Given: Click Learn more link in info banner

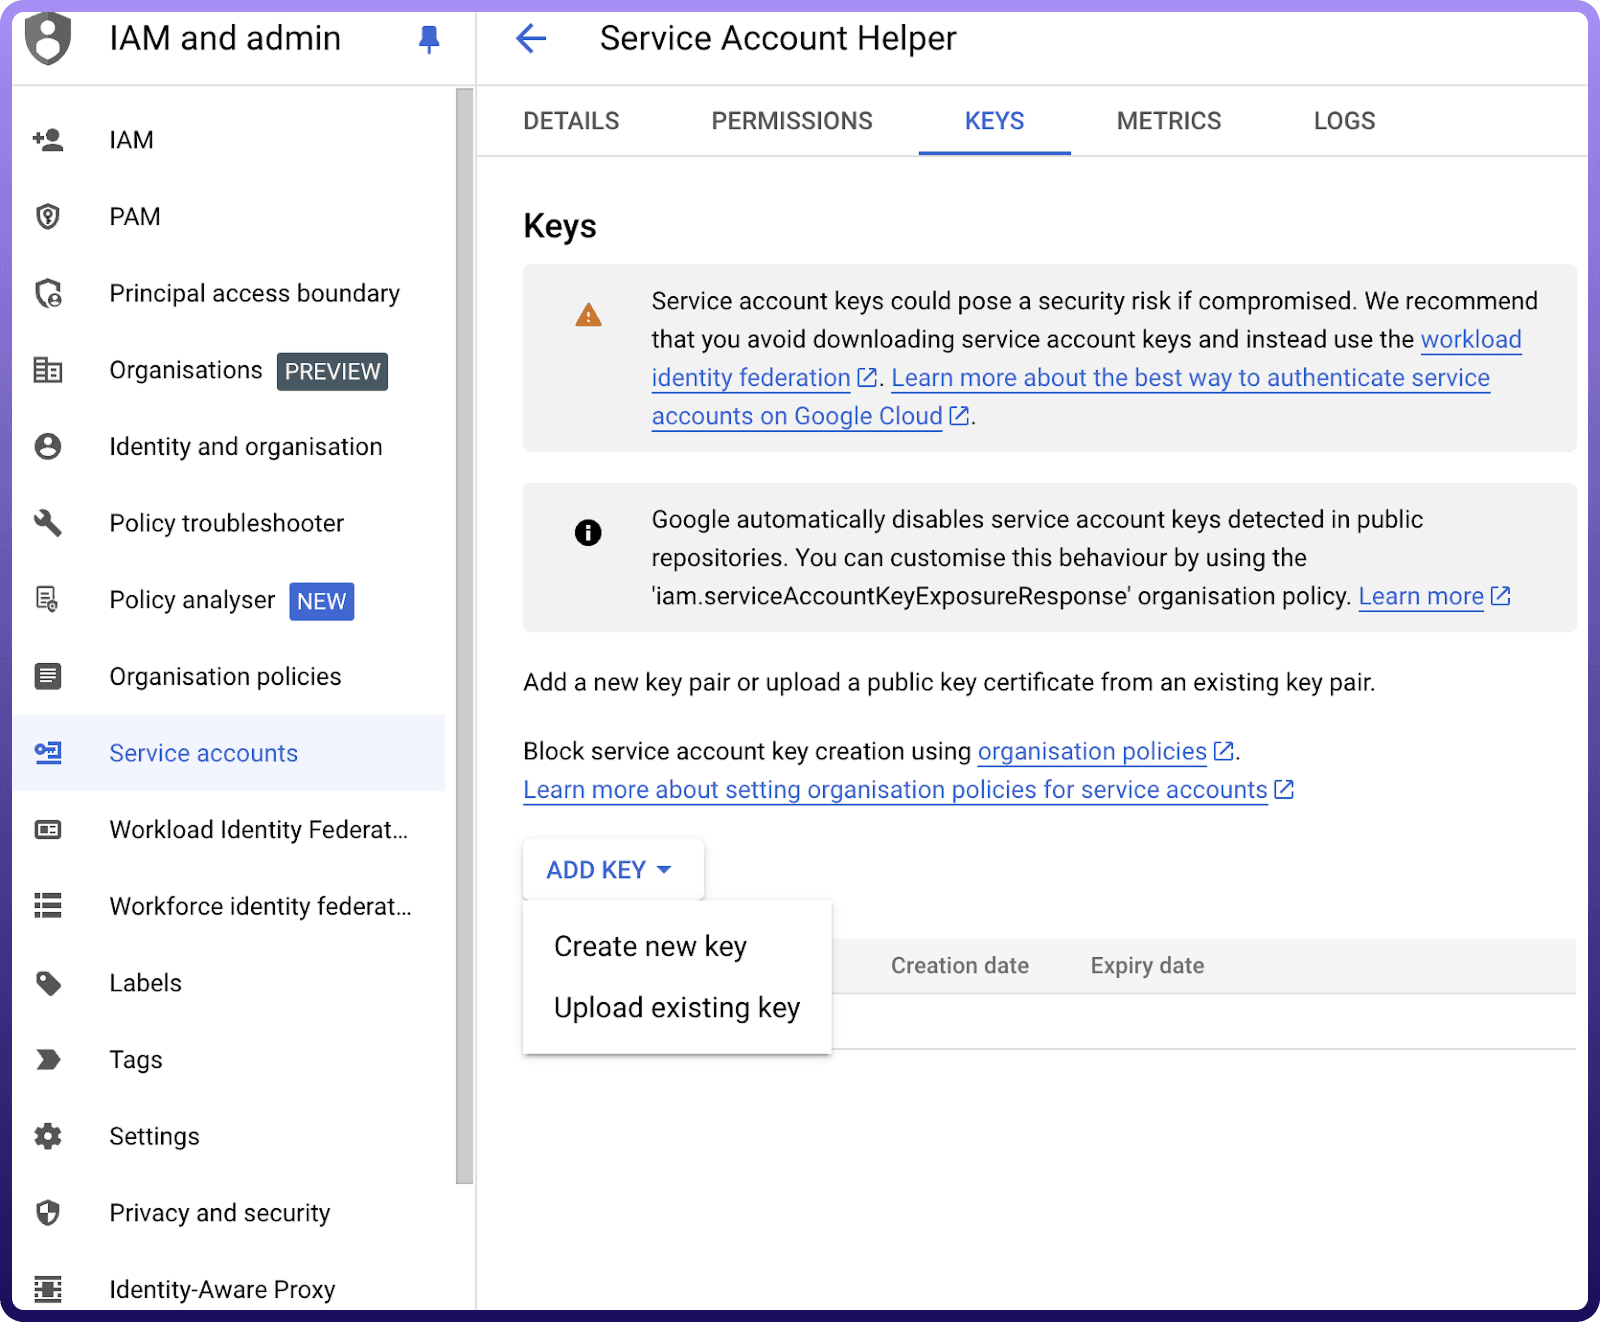Looking at the screenshot, I should click(x=1420, y=597).
